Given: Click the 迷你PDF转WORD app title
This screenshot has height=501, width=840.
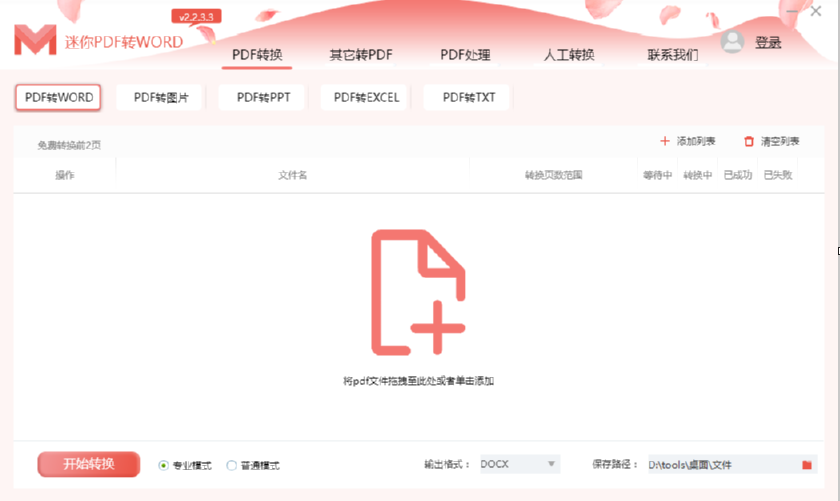Looking at the screenshot, I should pos(124,42).
